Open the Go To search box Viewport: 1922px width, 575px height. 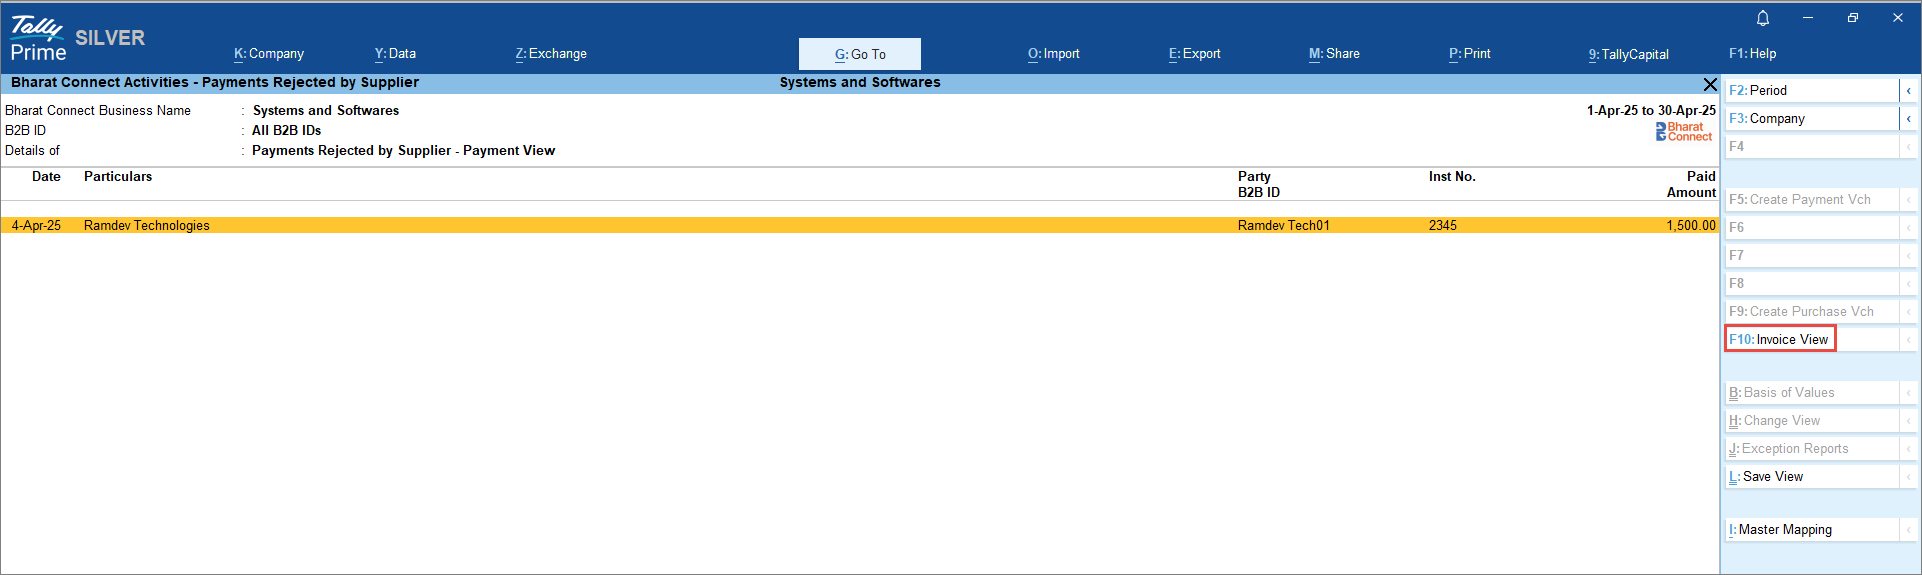pos(860,54)
